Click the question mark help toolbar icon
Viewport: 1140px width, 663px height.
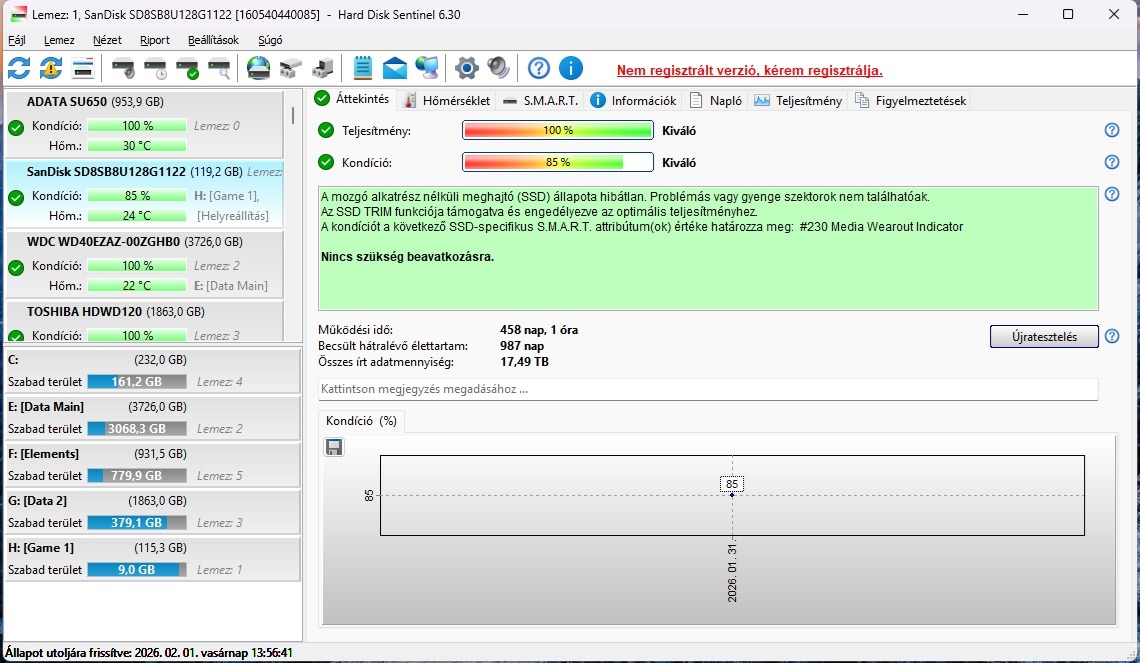(x=538, y=68)
